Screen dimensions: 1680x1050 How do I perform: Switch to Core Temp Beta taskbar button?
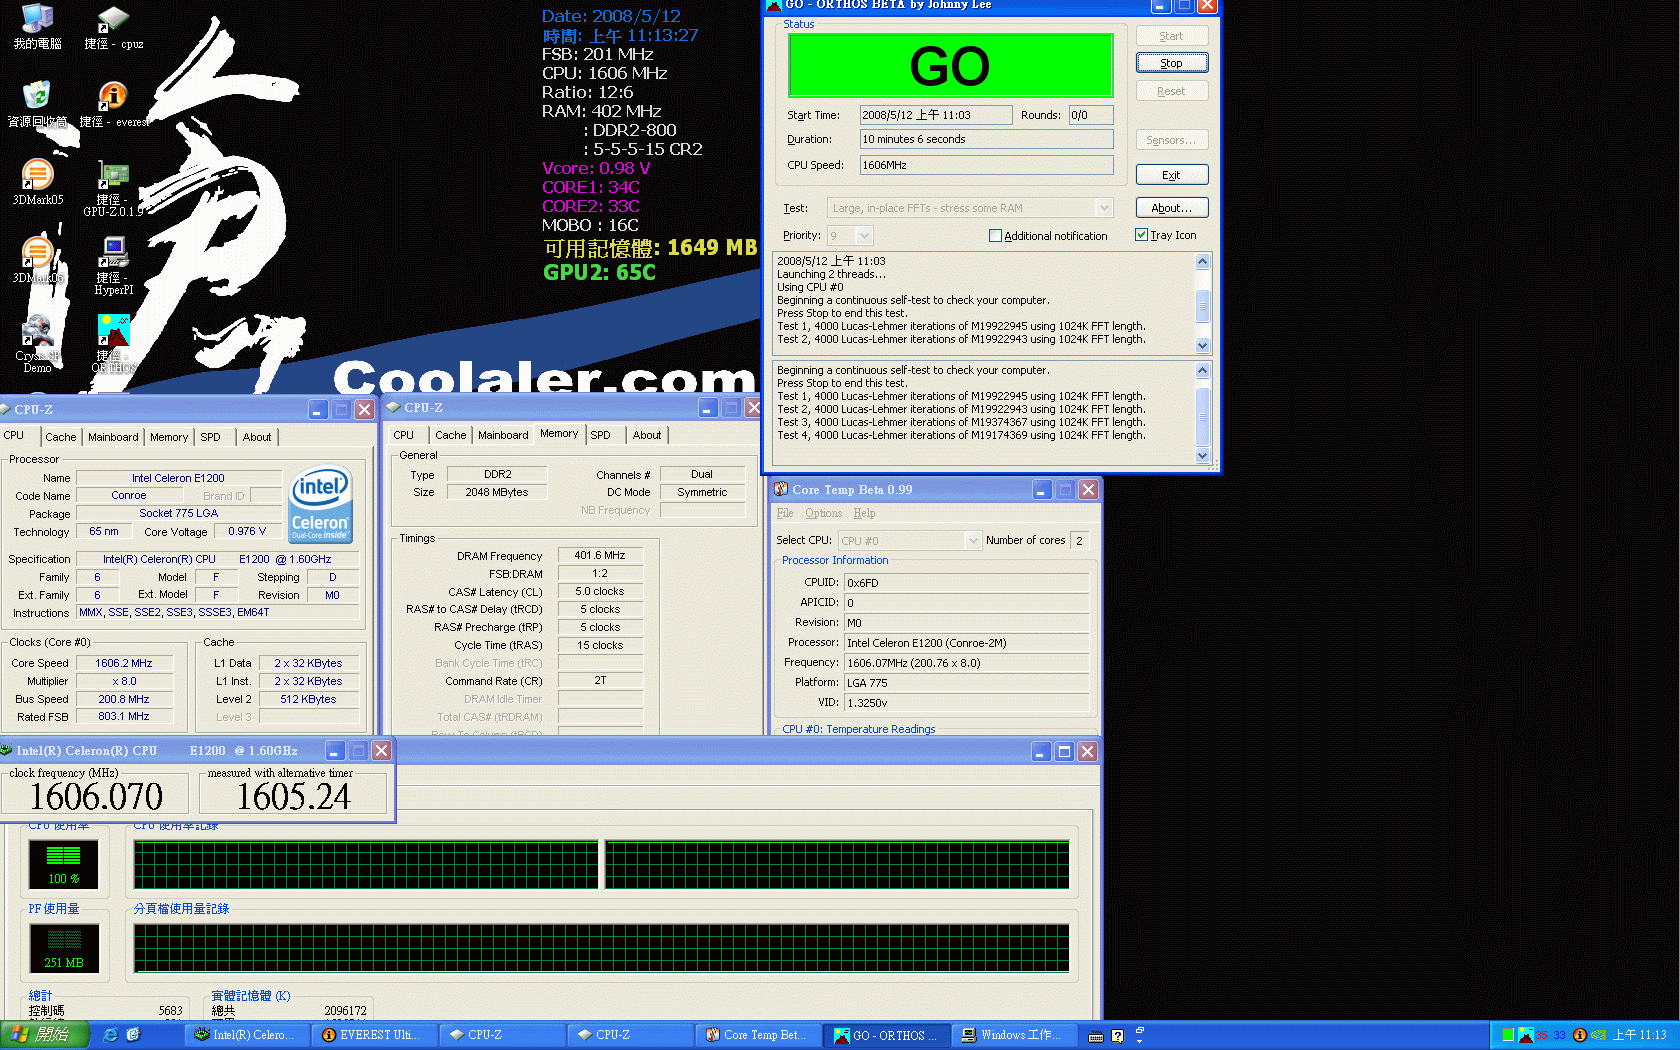coord(758,1035)
